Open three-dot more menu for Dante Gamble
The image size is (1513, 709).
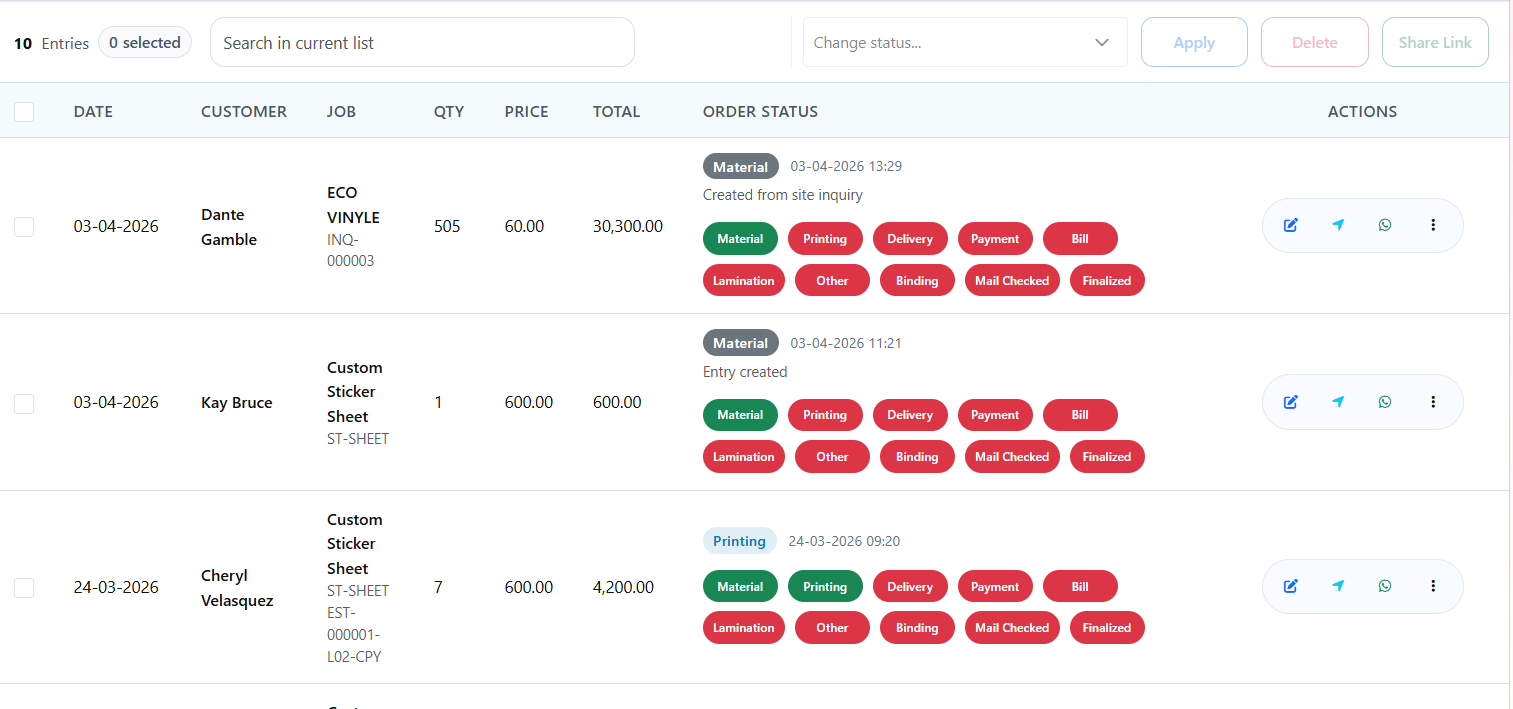(x=1433, y=225)
